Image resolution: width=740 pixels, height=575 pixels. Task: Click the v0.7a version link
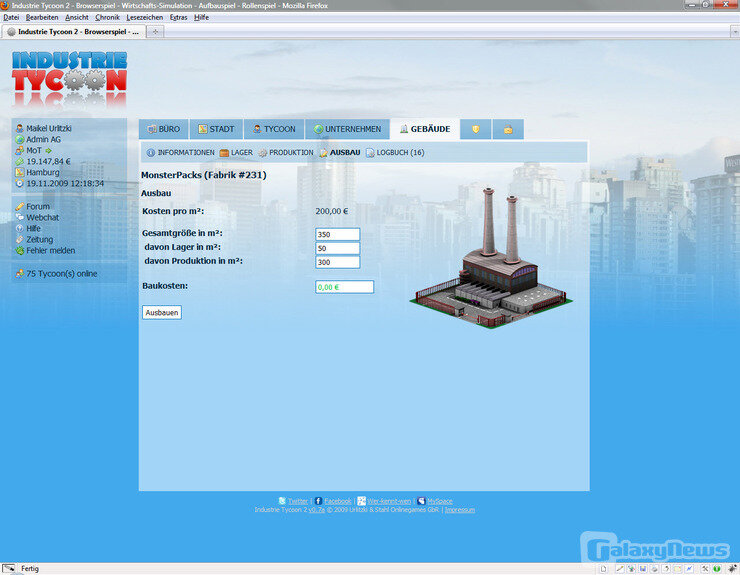[x=317, y=509]
